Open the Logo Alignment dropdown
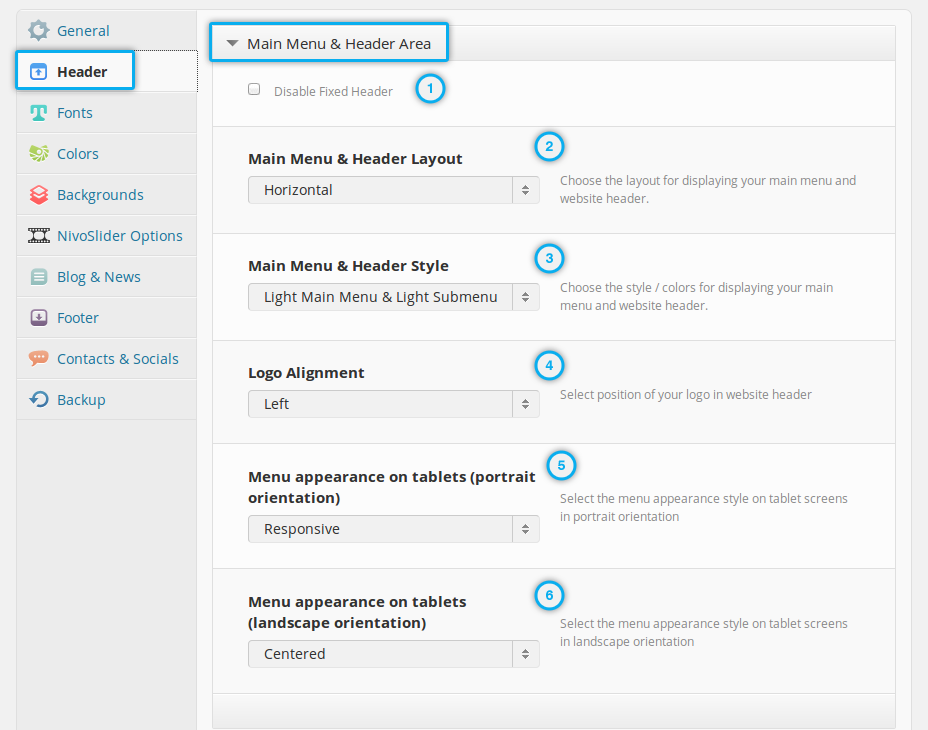Image resolution: width=928 pixels, height=730 pixels. (x=393, y=404)
